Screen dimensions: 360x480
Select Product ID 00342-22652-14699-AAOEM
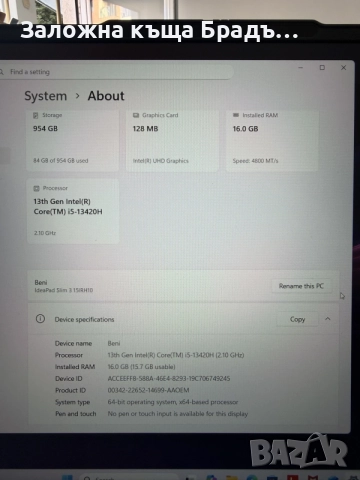148,390
